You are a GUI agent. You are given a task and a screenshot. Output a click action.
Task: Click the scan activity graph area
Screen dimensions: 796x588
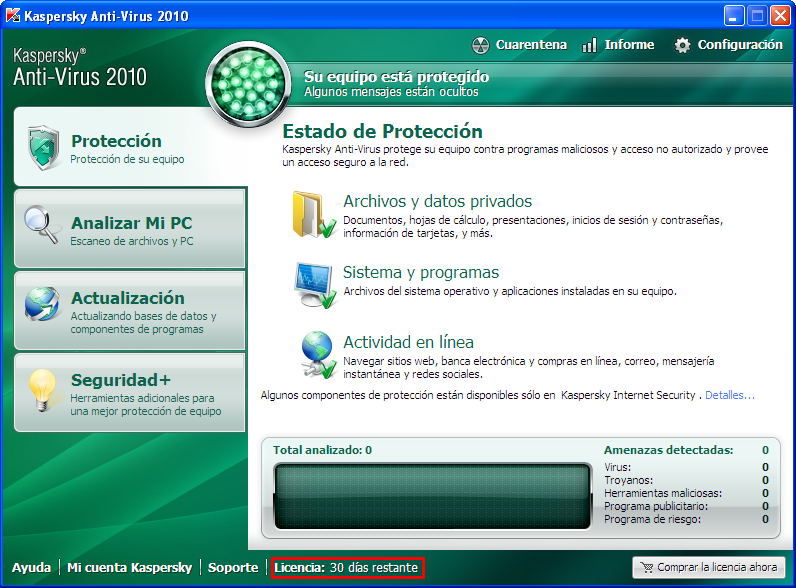click(433, 496)
